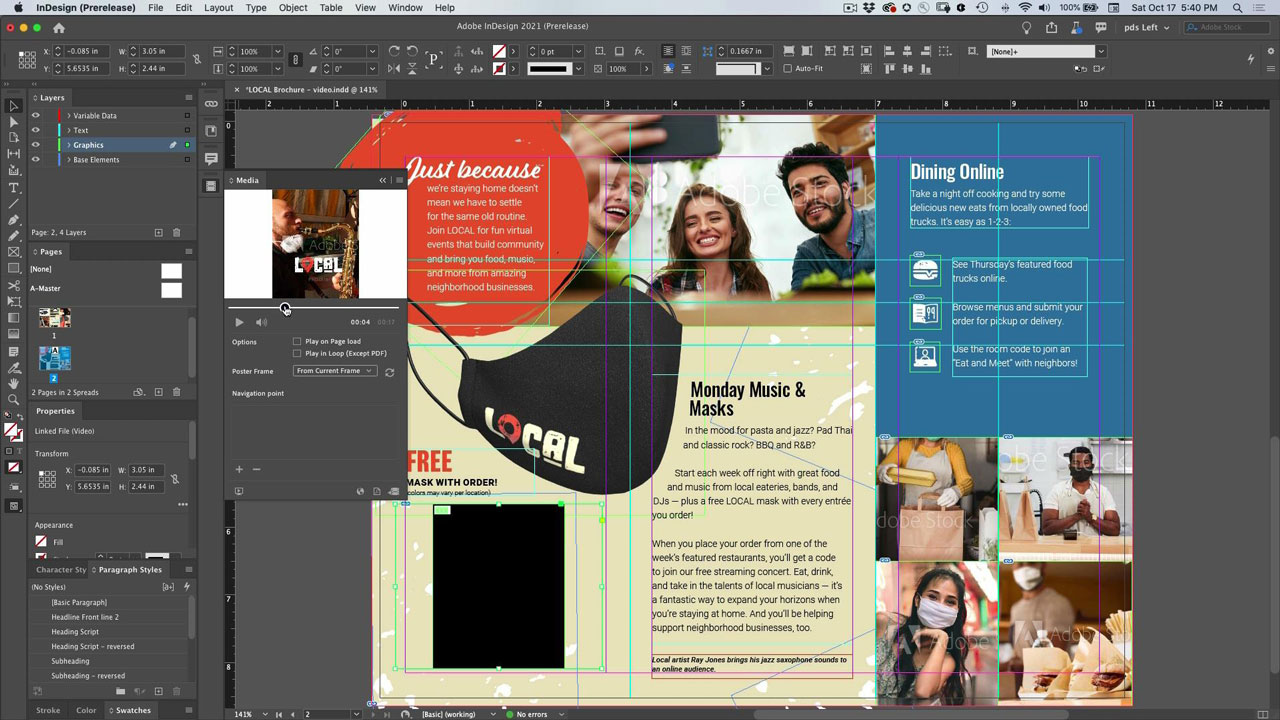Click the Home icon button
Screen dimensions: 1280x720
pos(59,28)
